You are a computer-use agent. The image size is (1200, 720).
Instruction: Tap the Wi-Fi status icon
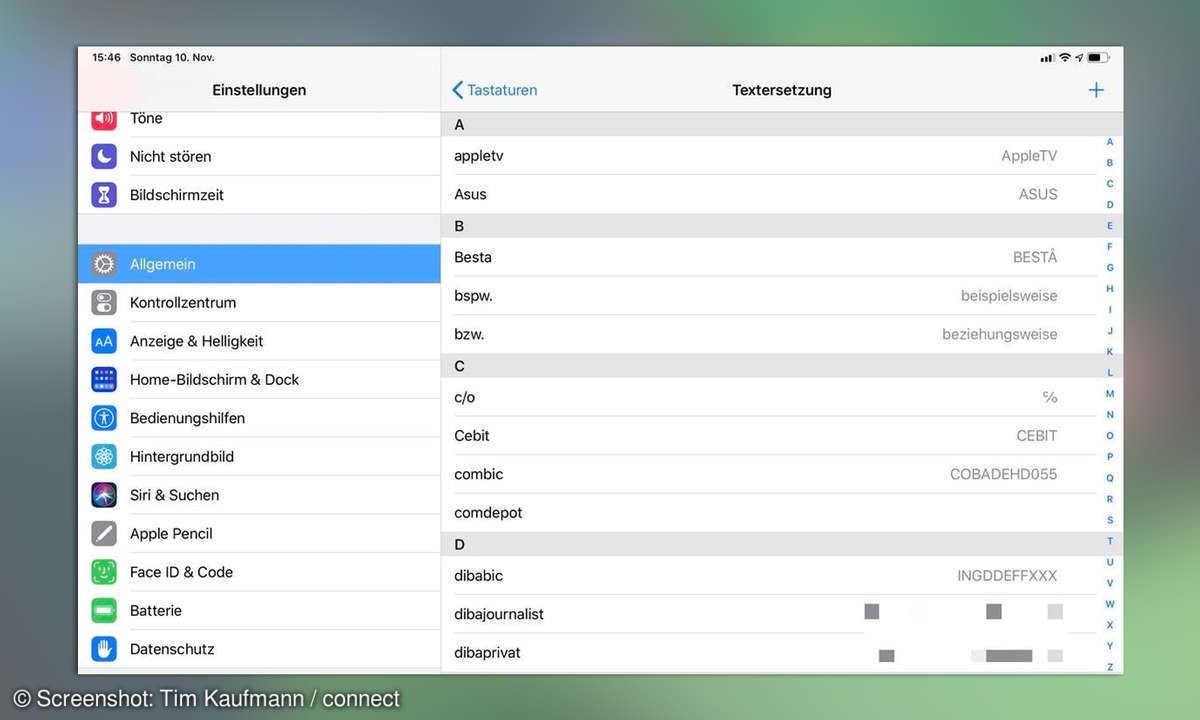pyautogui.click(x=1065, y=58)
